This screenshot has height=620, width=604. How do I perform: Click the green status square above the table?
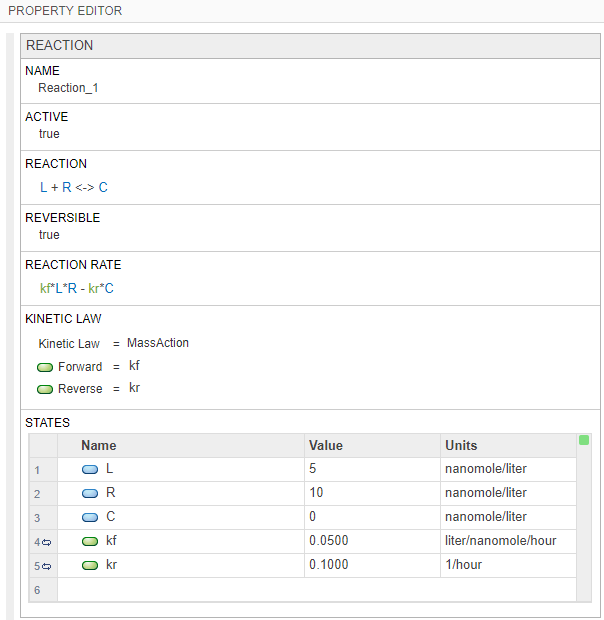click(x=584, y=440)
